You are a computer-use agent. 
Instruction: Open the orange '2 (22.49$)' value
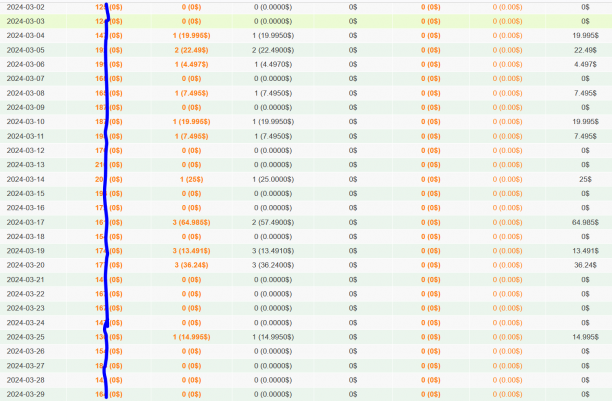pos(191,50)
